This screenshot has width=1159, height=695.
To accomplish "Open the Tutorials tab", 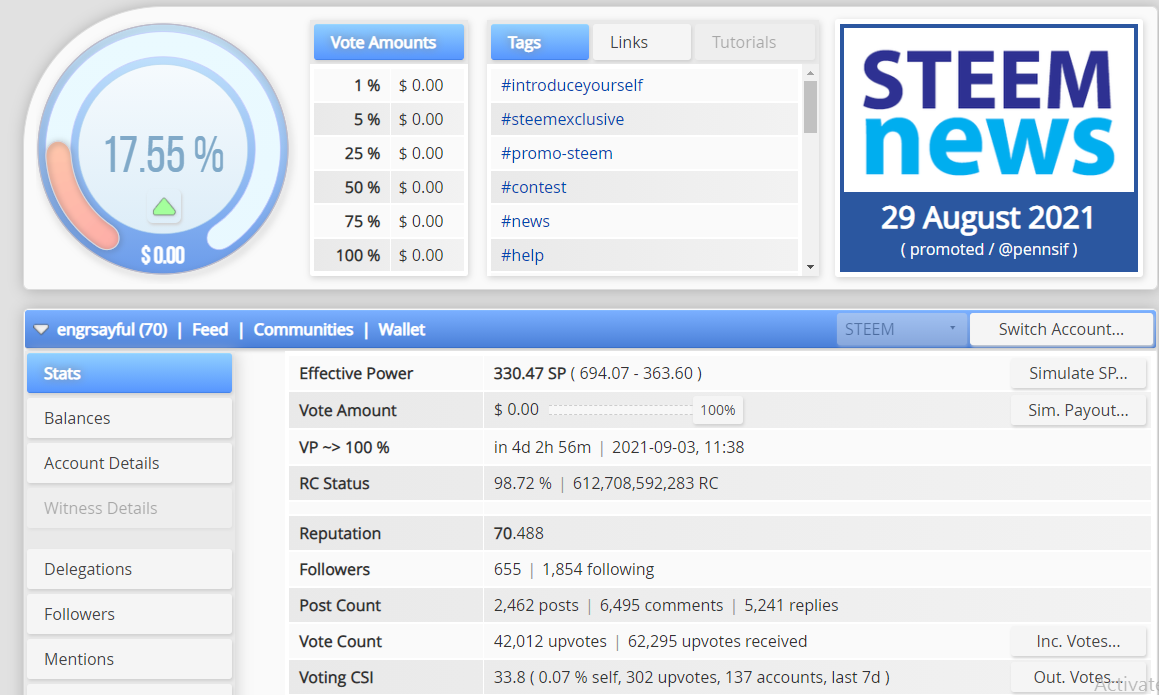I will tap(755, 42).
